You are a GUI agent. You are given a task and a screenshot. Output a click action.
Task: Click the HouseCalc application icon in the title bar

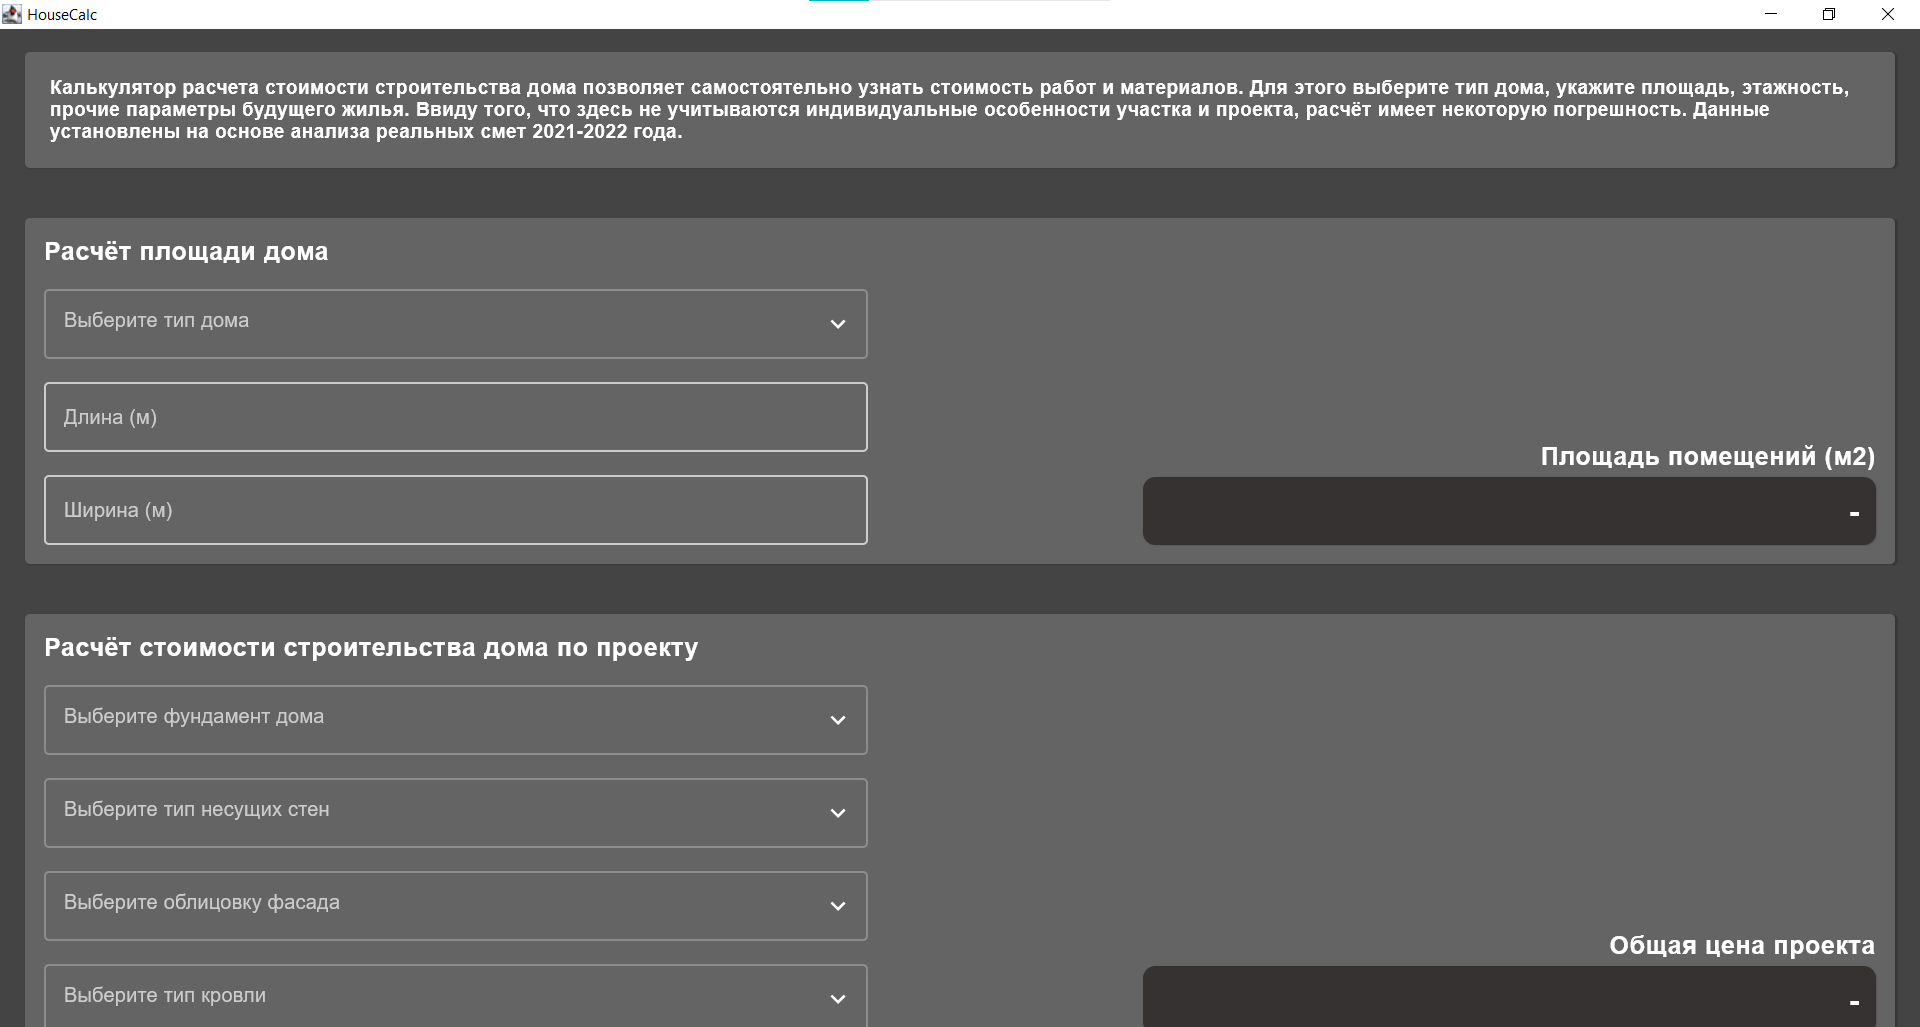click(x=13, y=14)
